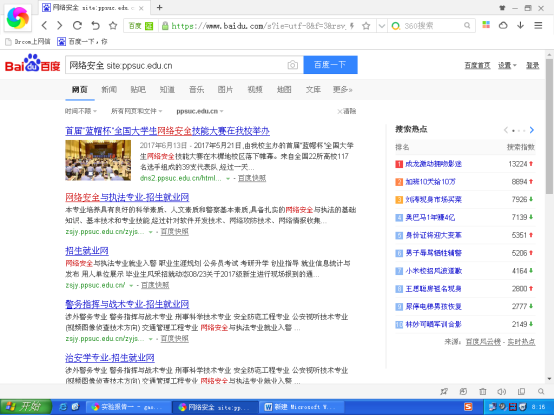The width and height of the screenshot is (554, 416).
Task: Click the 百度一下 search button
Action: coord(330,65)
